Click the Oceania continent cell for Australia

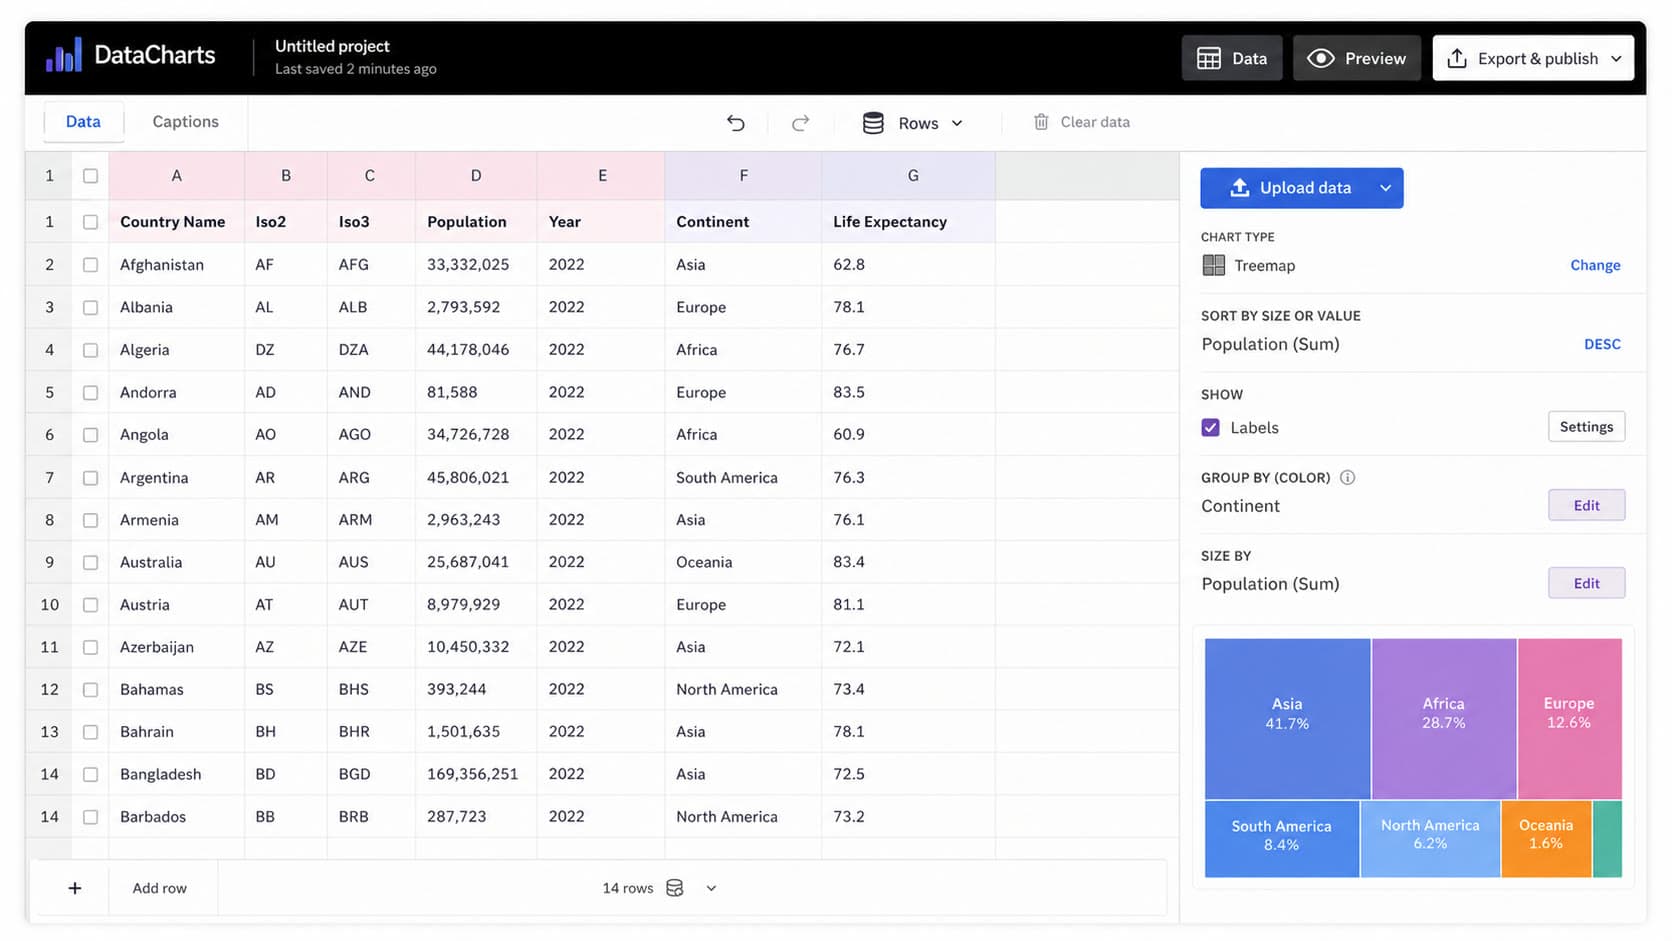pos(743,562)
